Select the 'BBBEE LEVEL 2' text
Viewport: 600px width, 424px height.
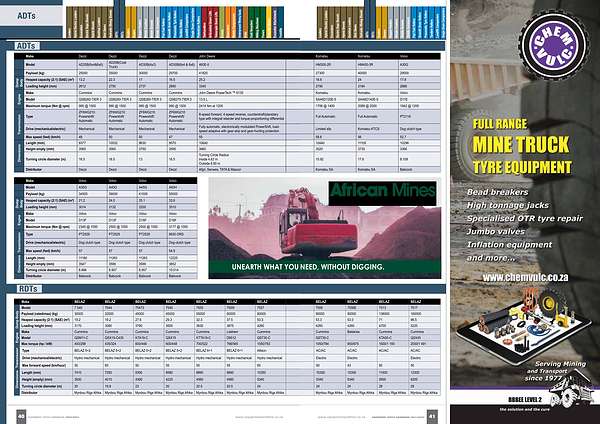pos(525,400)
